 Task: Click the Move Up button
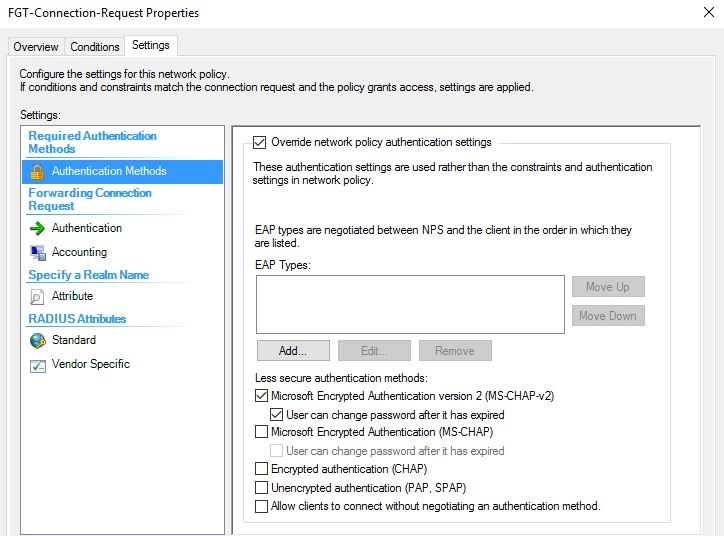click(608, 287)
